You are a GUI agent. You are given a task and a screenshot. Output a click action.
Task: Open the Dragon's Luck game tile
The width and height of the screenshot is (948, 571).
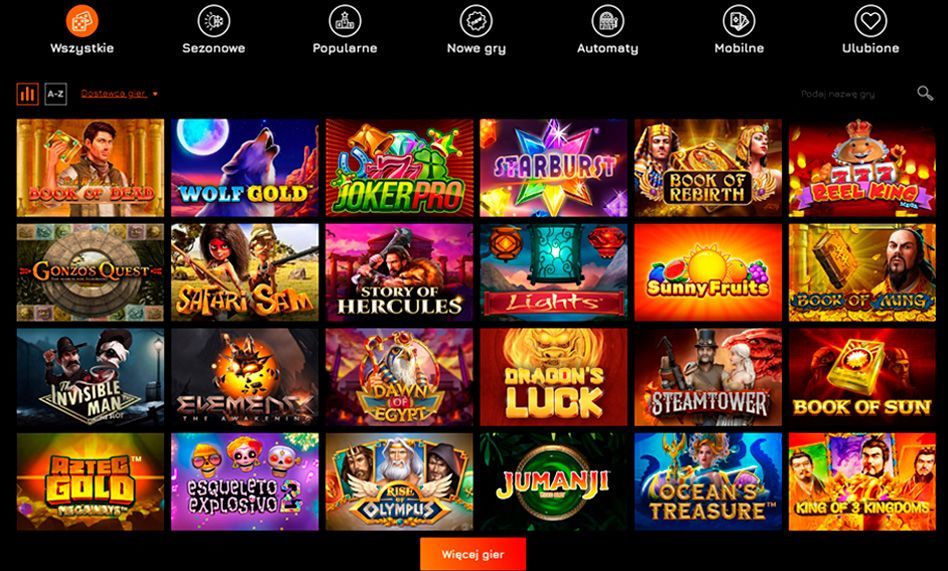pos(553,377)
